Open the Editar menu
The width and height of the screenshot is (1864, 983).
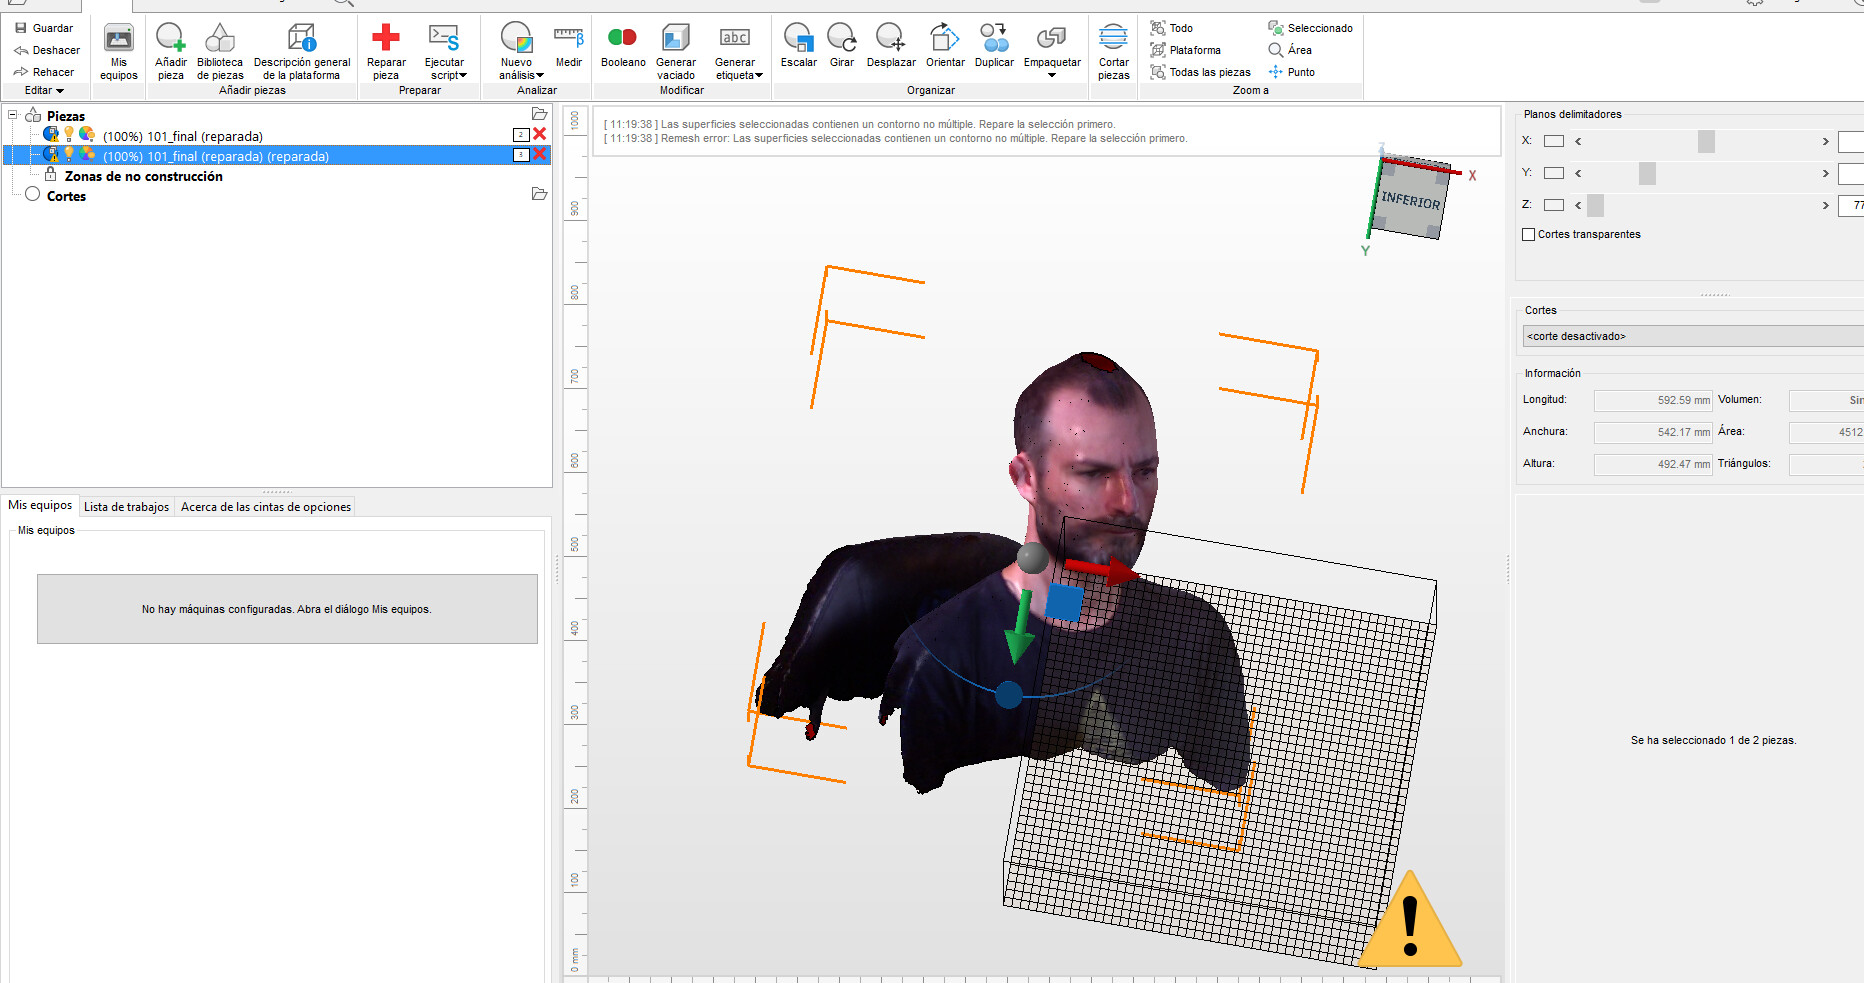point(43,90)
